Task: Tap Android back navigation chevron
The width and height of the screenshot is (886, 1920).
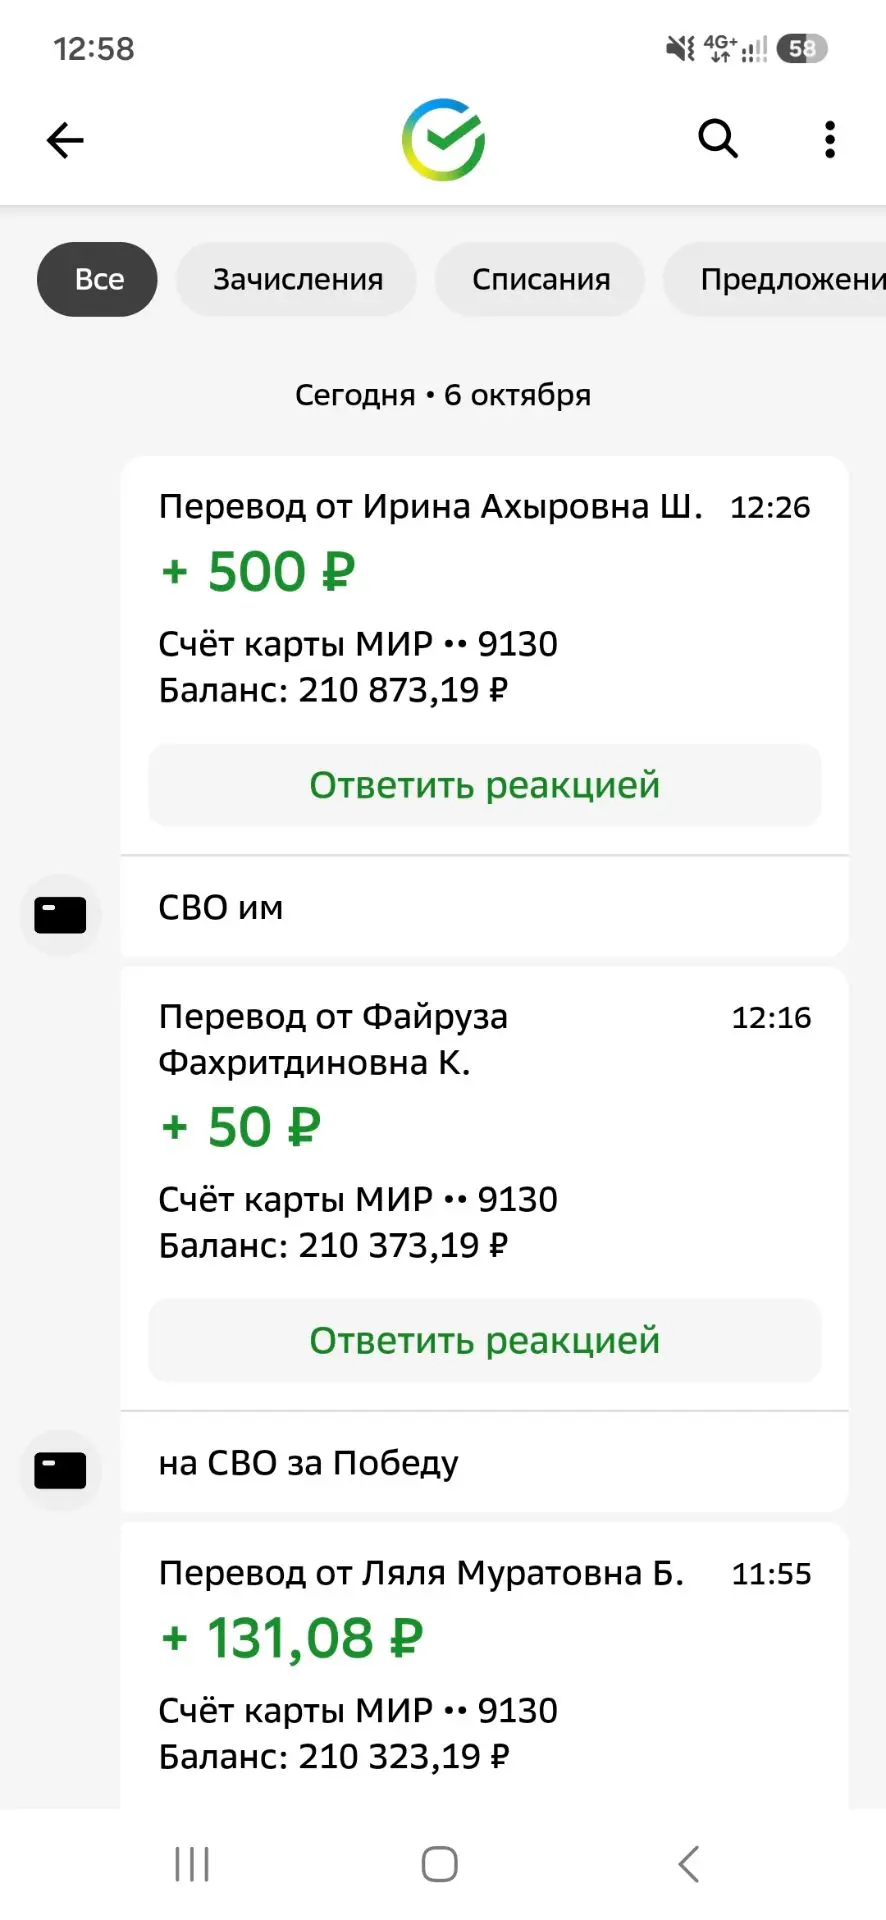Action: point(688,1864)
